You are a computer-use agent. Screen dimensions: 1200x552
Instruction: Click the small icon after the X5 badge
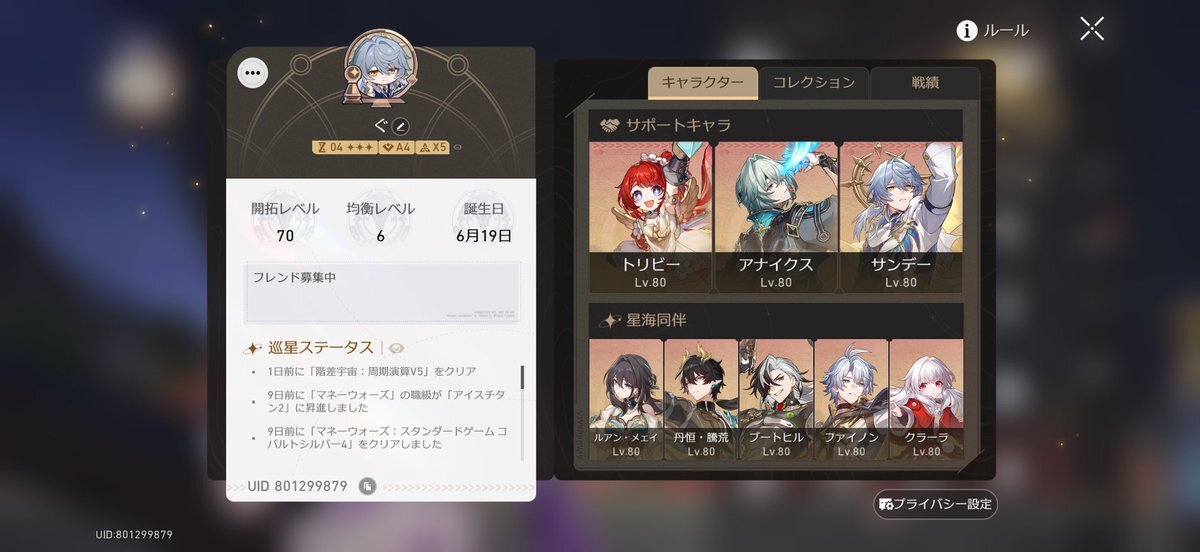[x=457, y=147]
